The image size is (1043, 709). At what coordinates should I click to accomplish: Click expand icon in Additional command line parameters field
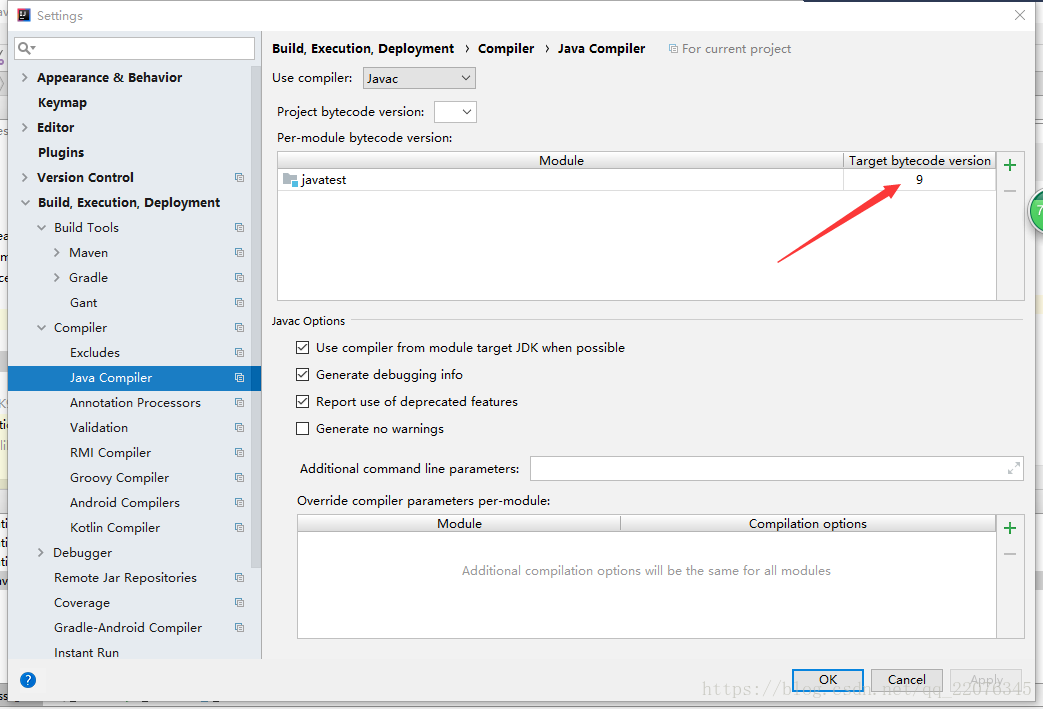click(x=1014, y=468)
